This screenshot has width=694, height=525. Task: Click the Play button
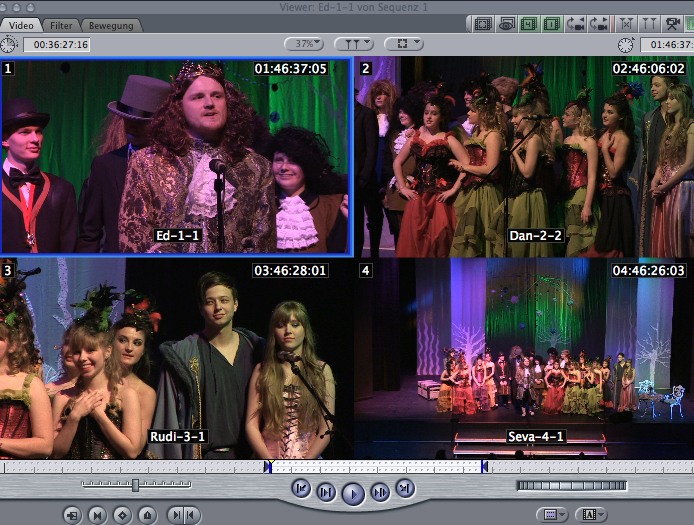[x=353, y=494]
